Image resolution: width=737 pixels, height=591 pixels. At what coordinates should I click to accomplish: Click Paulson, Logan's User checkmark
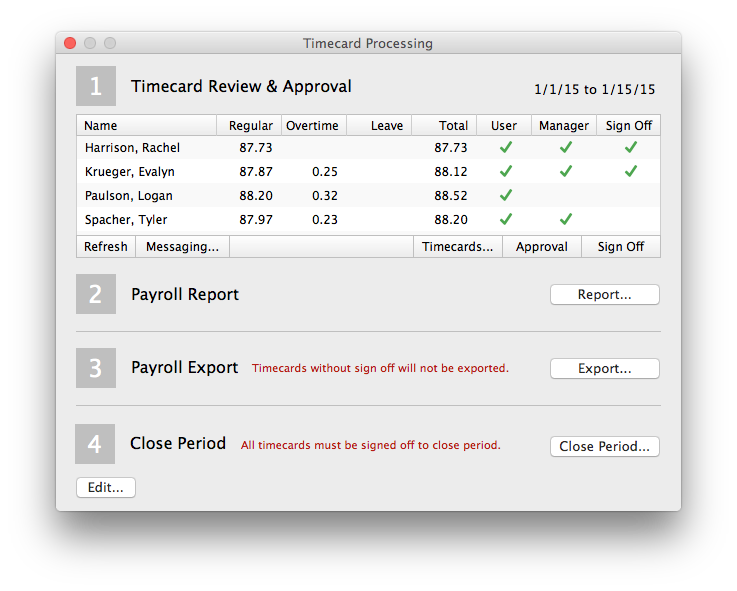click(506, 195)
